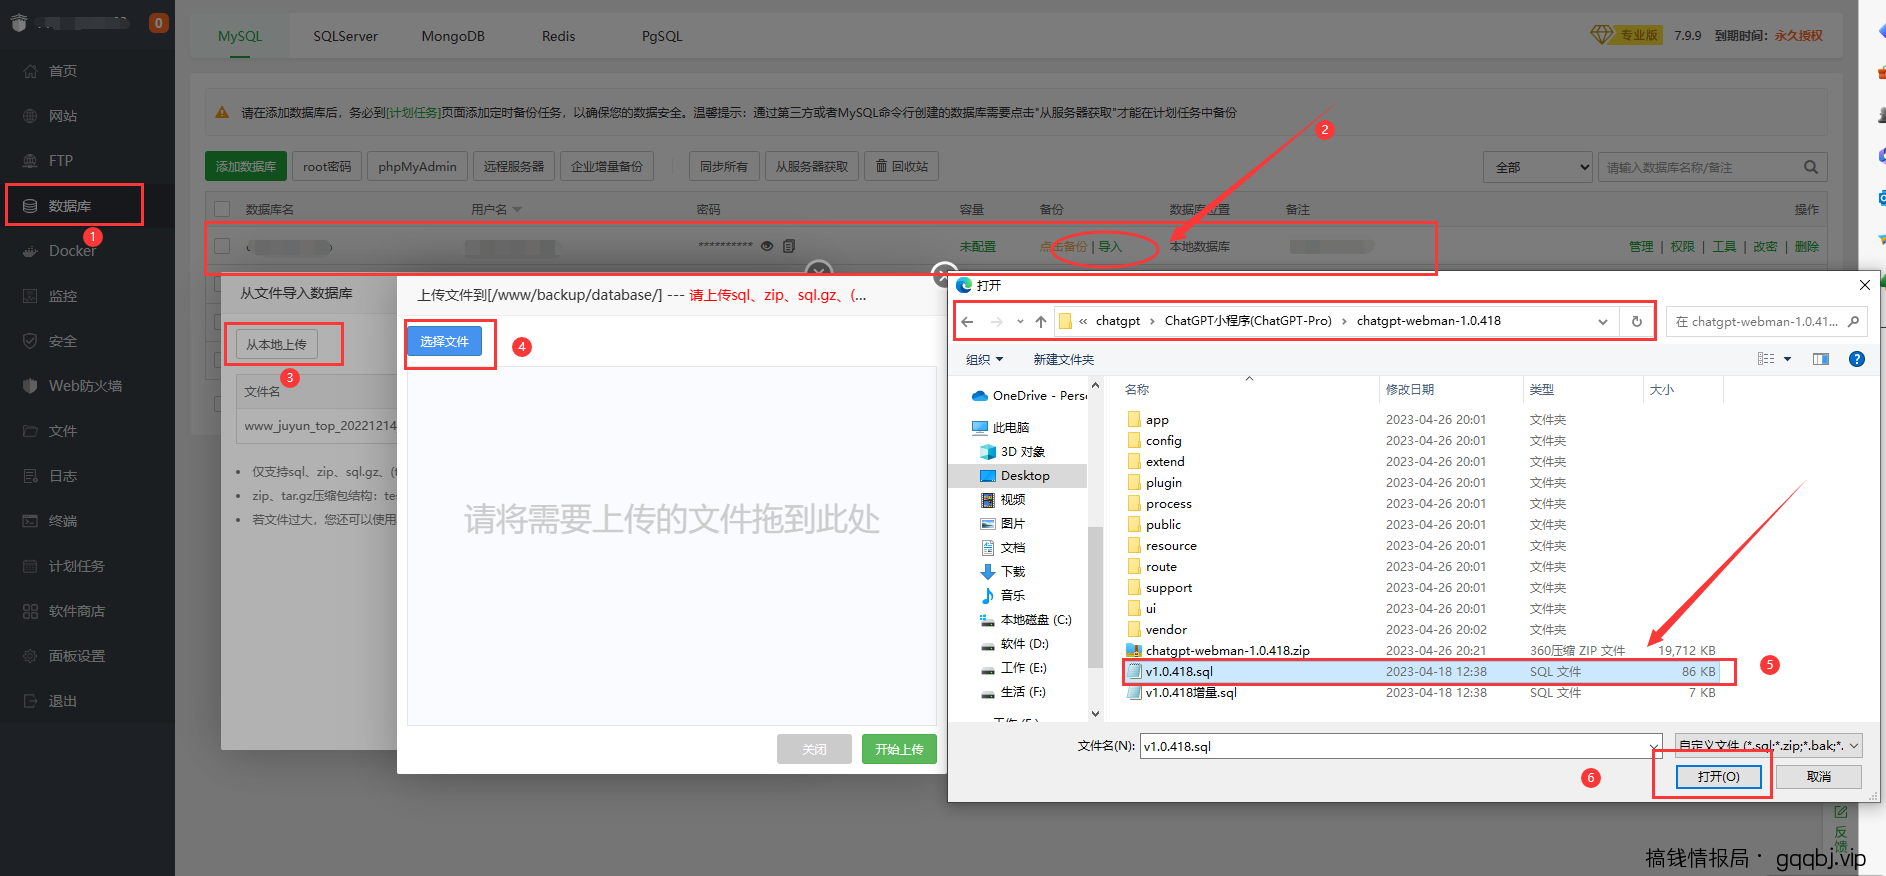1886x876 pixels.
Task: Click the notification badge showing 0
Action: (x=158, y=23)
